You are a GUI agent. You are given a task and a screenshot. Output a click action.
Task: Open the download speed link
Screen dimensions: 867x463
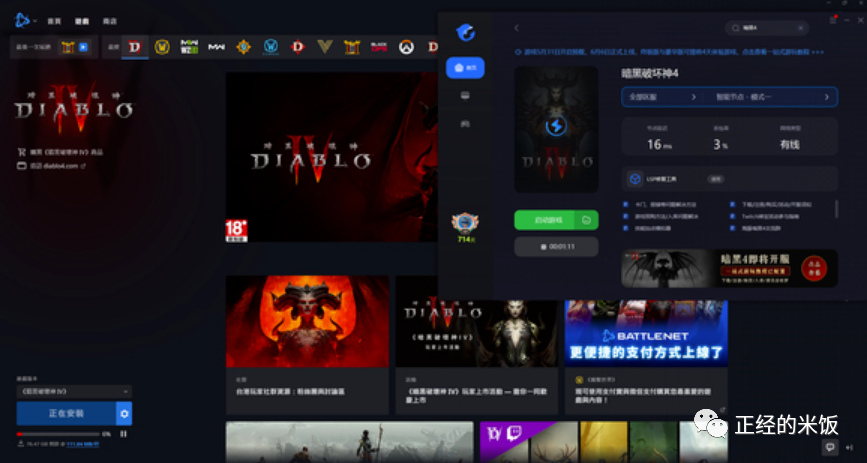[83, 444]
